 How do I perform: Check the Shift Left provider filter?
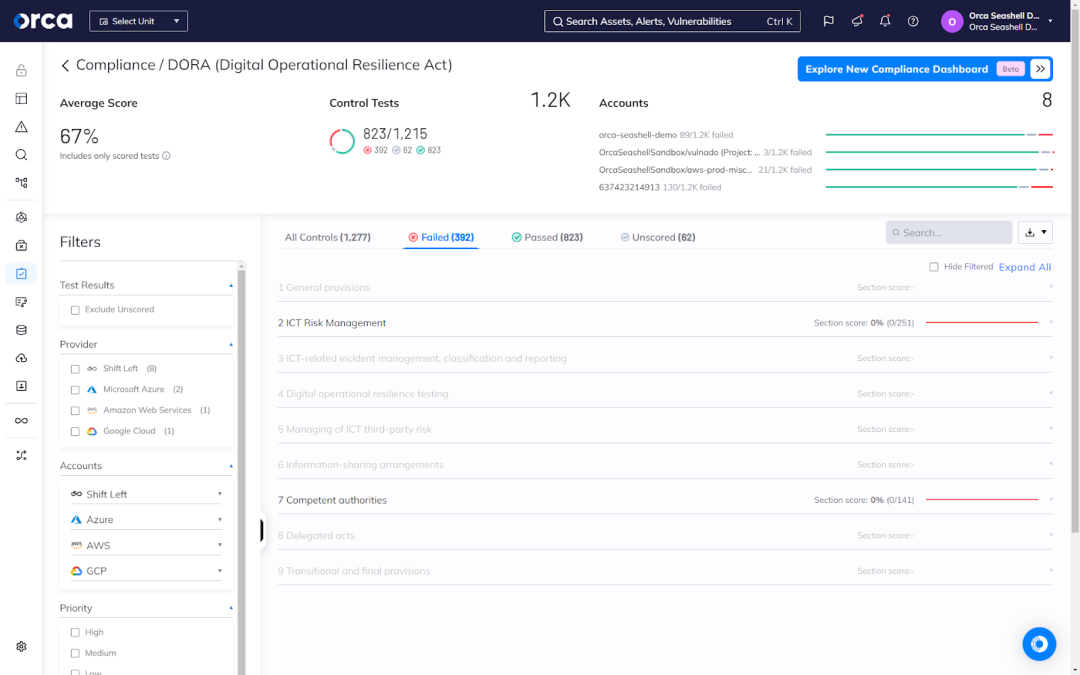[75, 369]
